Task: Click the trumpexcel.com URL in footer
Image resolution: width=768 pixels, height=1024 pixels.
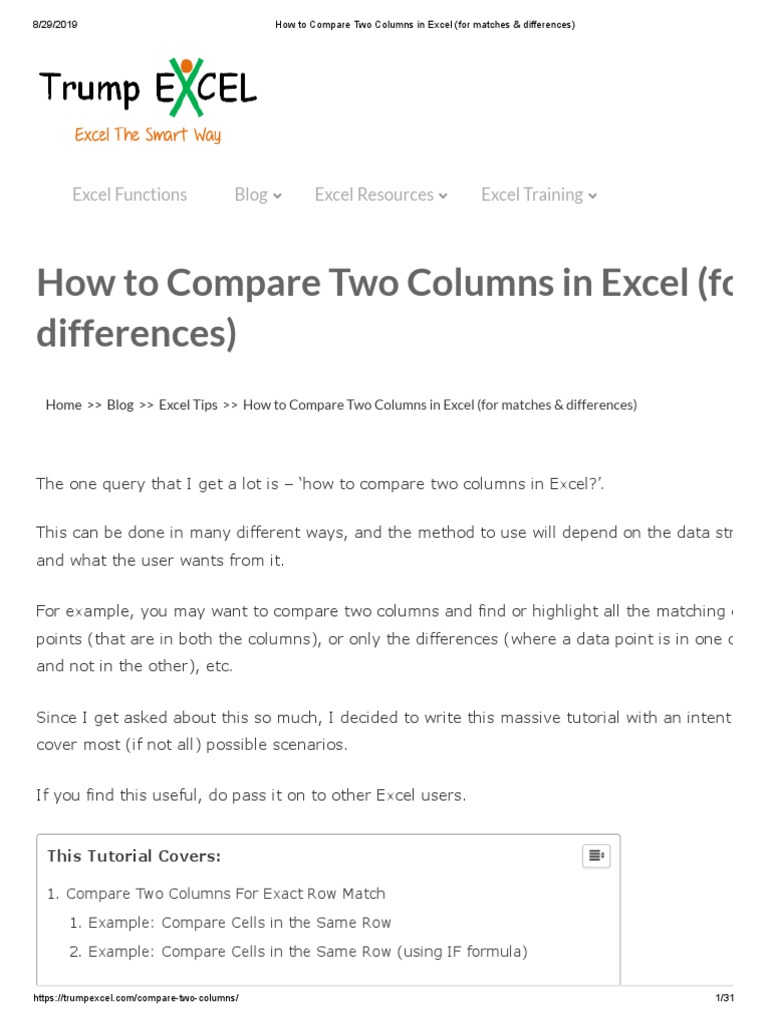Action: [136, 998]
